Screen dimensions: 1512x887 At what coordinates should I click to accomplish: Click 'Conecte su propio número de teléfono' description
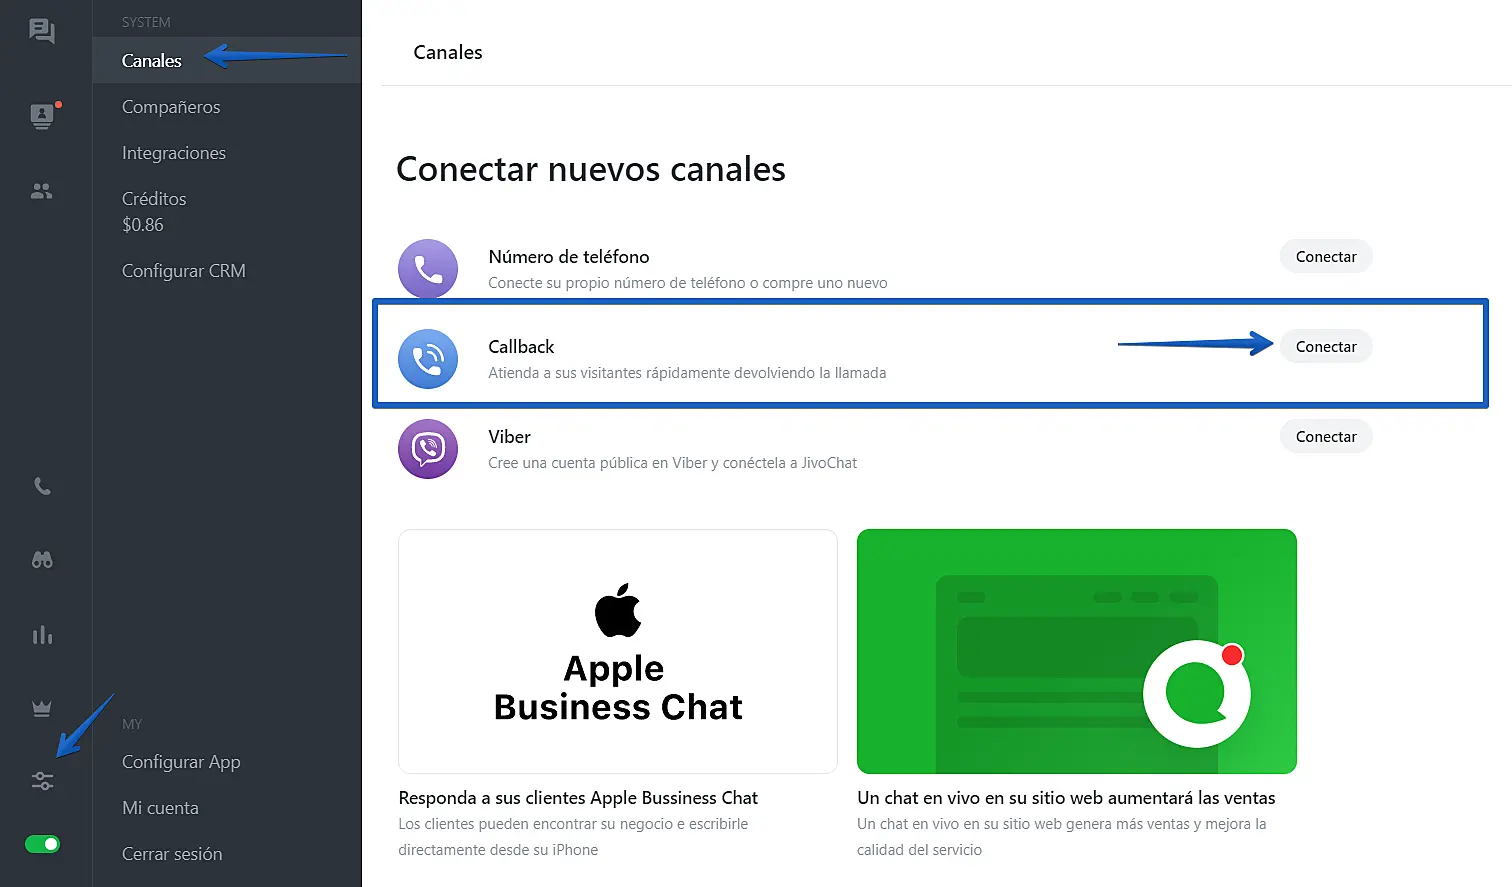coord(688,283)
